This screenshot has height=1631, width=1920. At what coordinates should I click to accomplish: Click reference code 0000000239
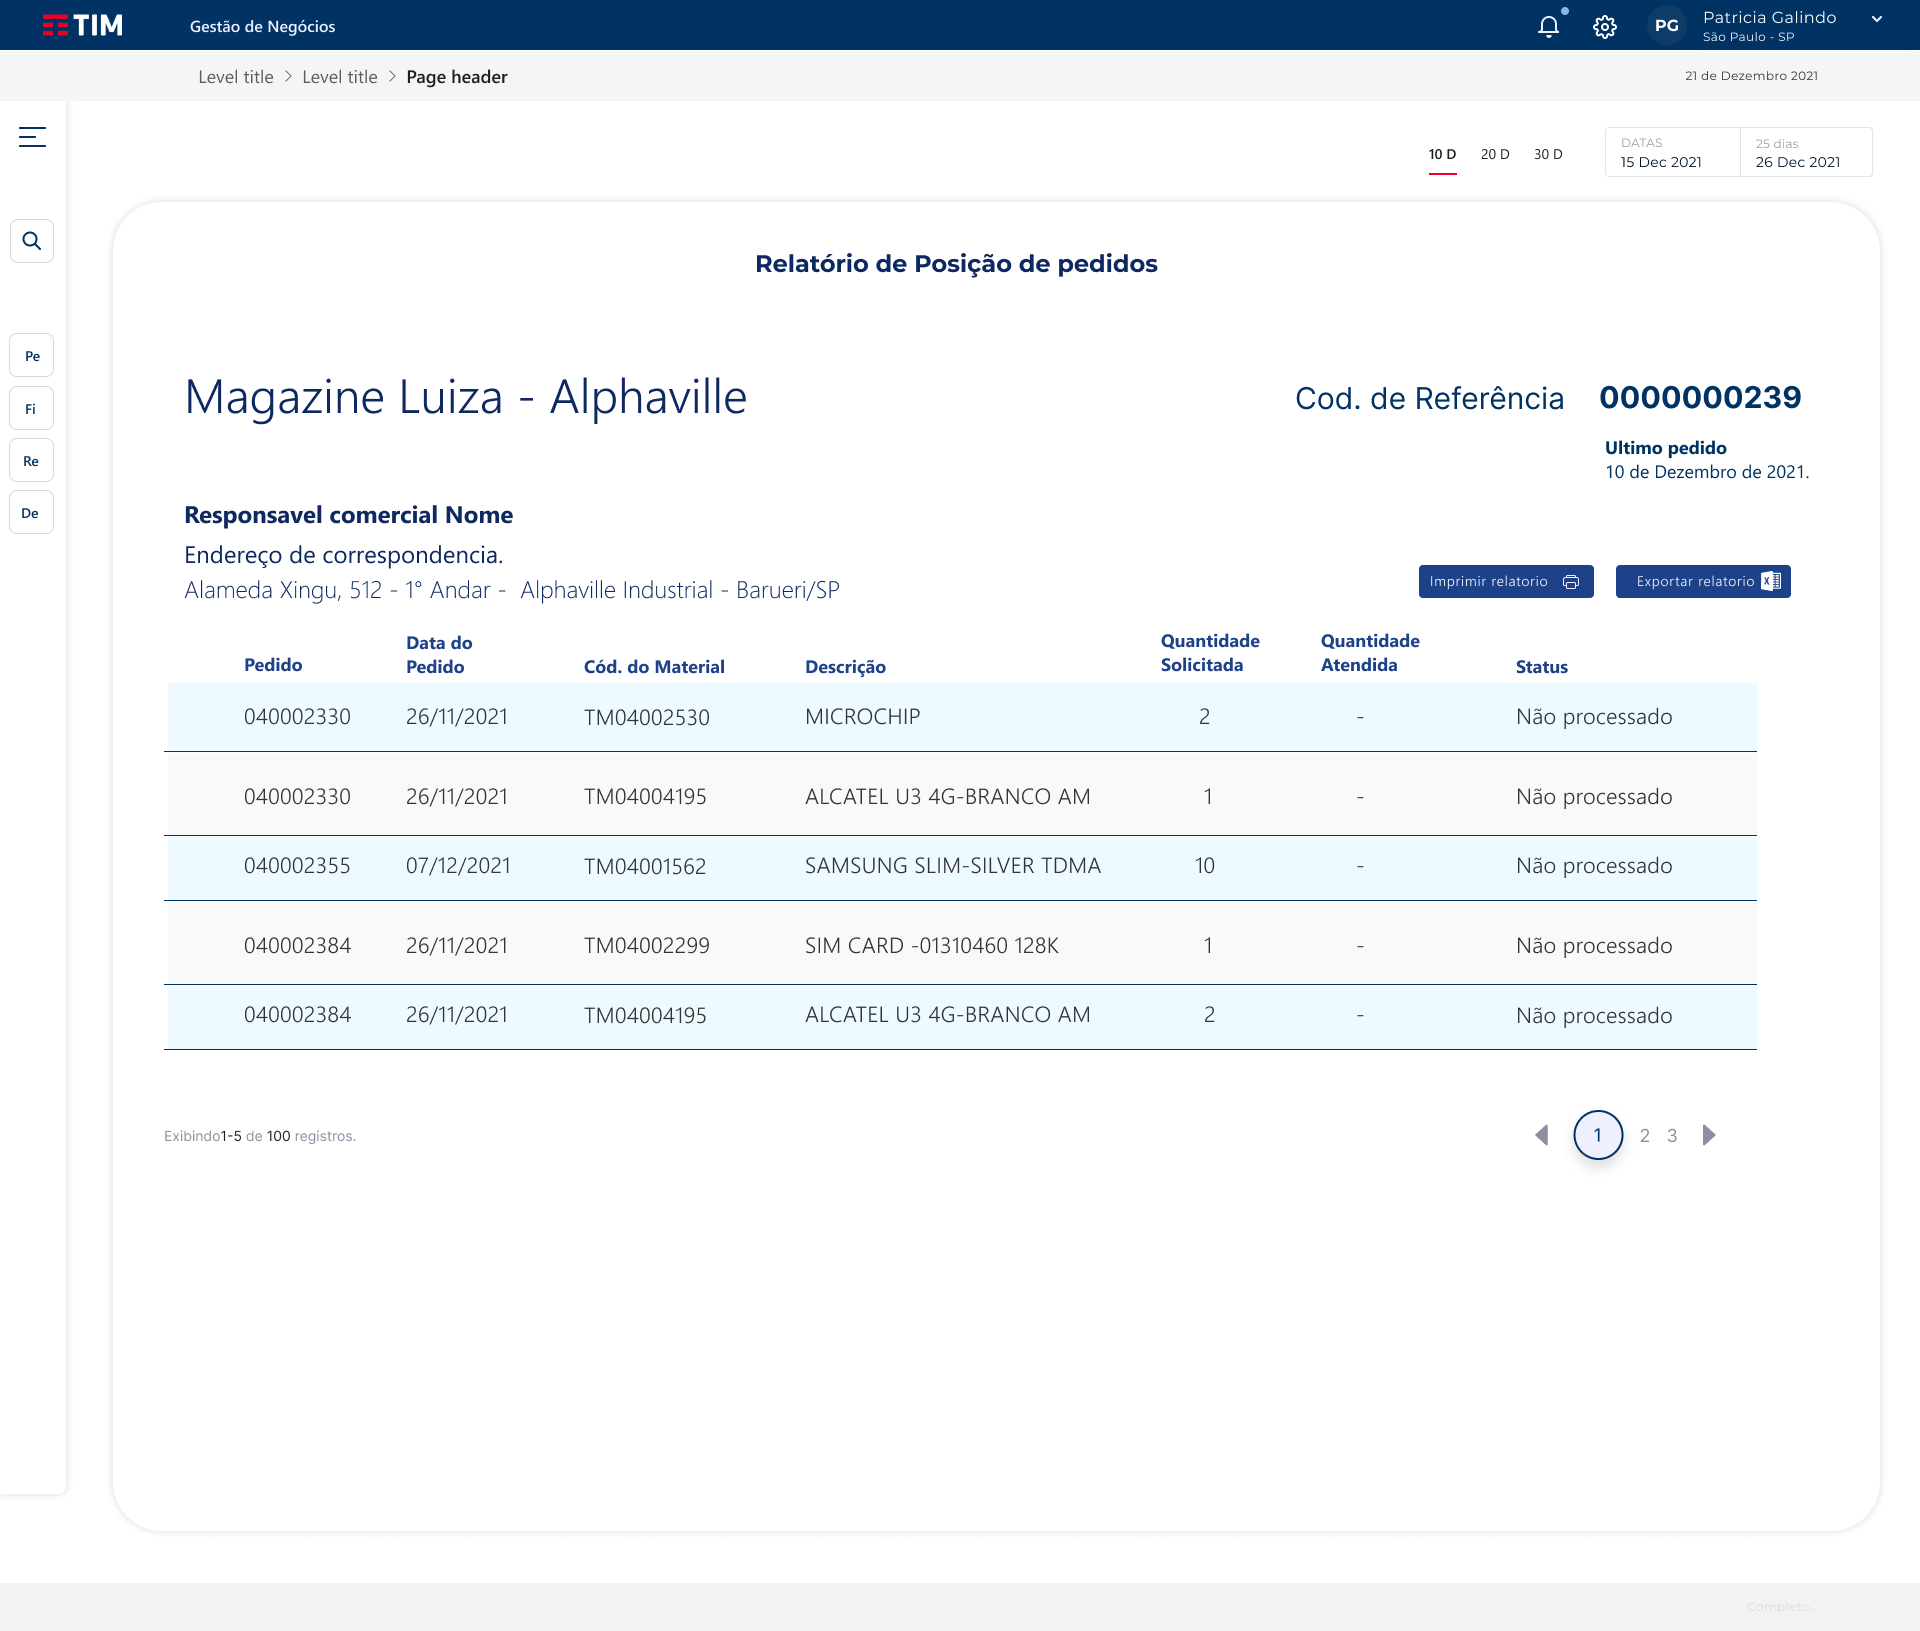(x=1700, y=397)
